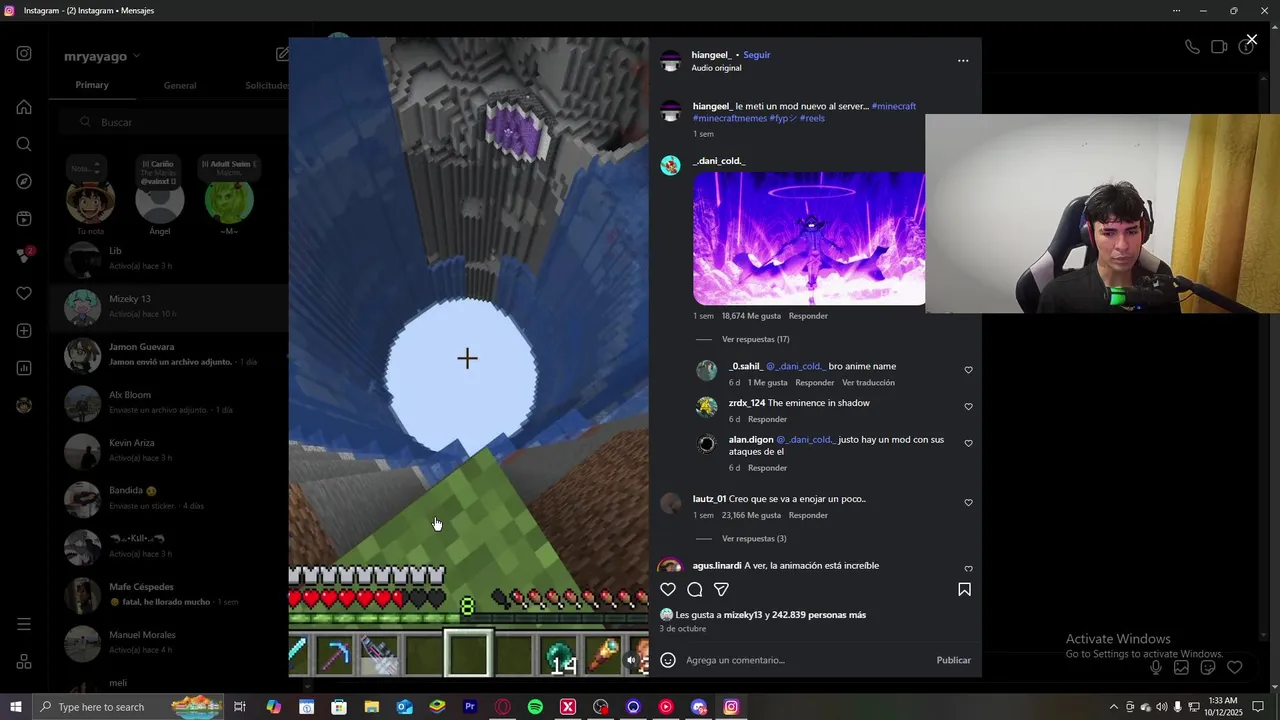This screenshot has height=720, width=1280.
Task: Click the comment bubble icon
Action: coord(695,590)
